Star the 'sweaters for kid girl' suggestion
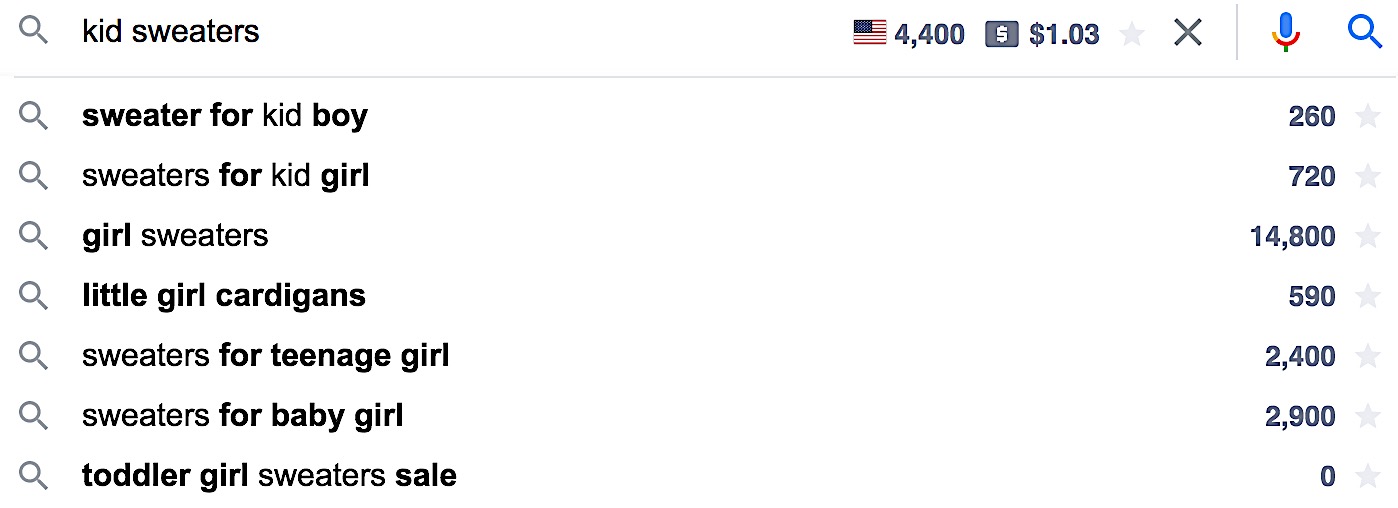Screen dimensions: 1398x508 1367,177
